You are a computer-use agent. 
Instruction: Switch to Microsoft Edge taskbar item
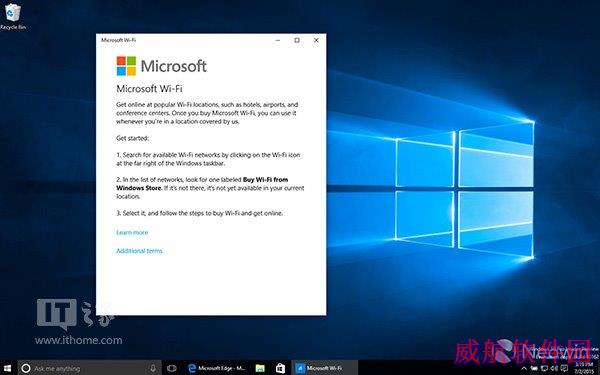217,368
